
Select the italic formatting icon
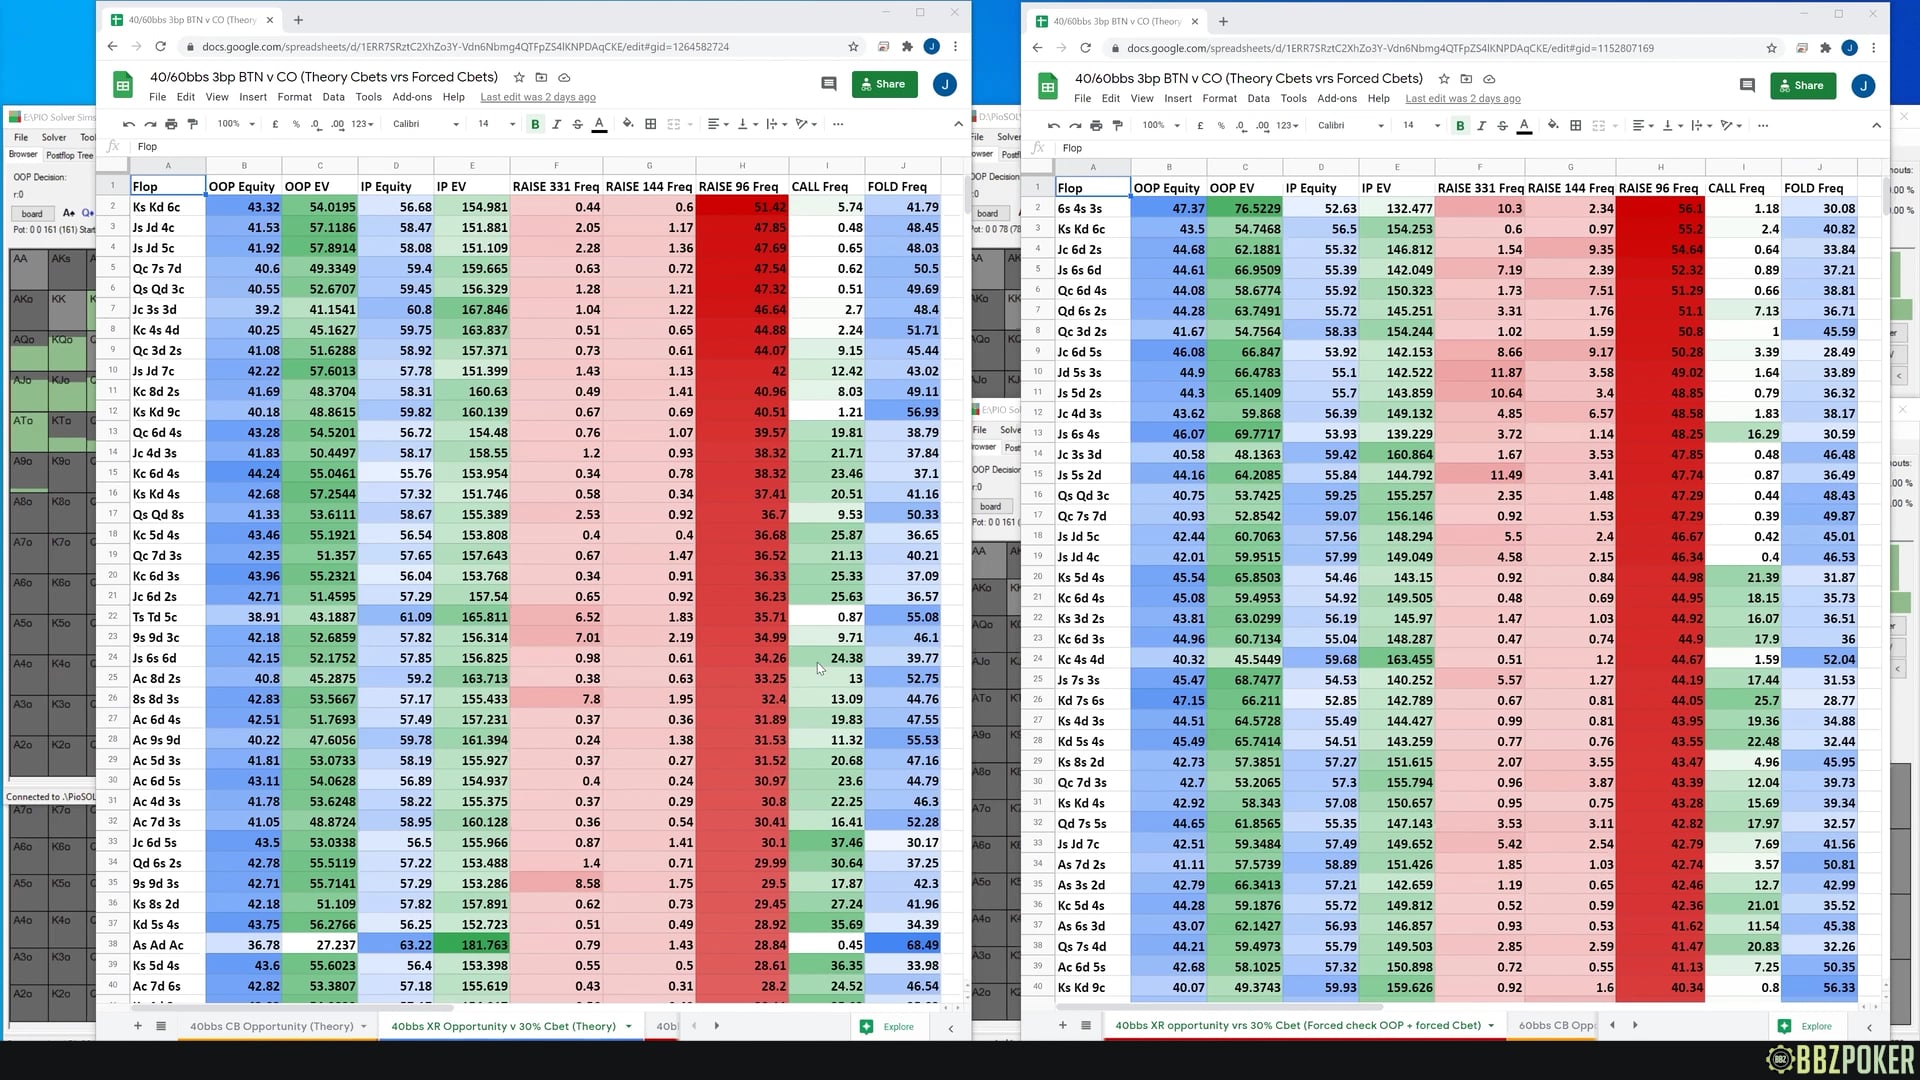point(557,124)
